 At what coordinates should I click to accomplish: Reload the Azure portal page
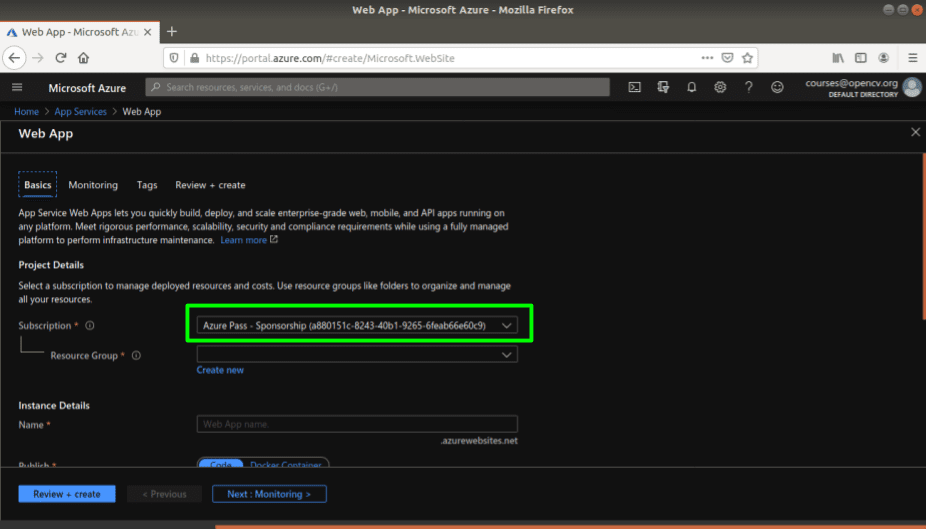point(60,58)
